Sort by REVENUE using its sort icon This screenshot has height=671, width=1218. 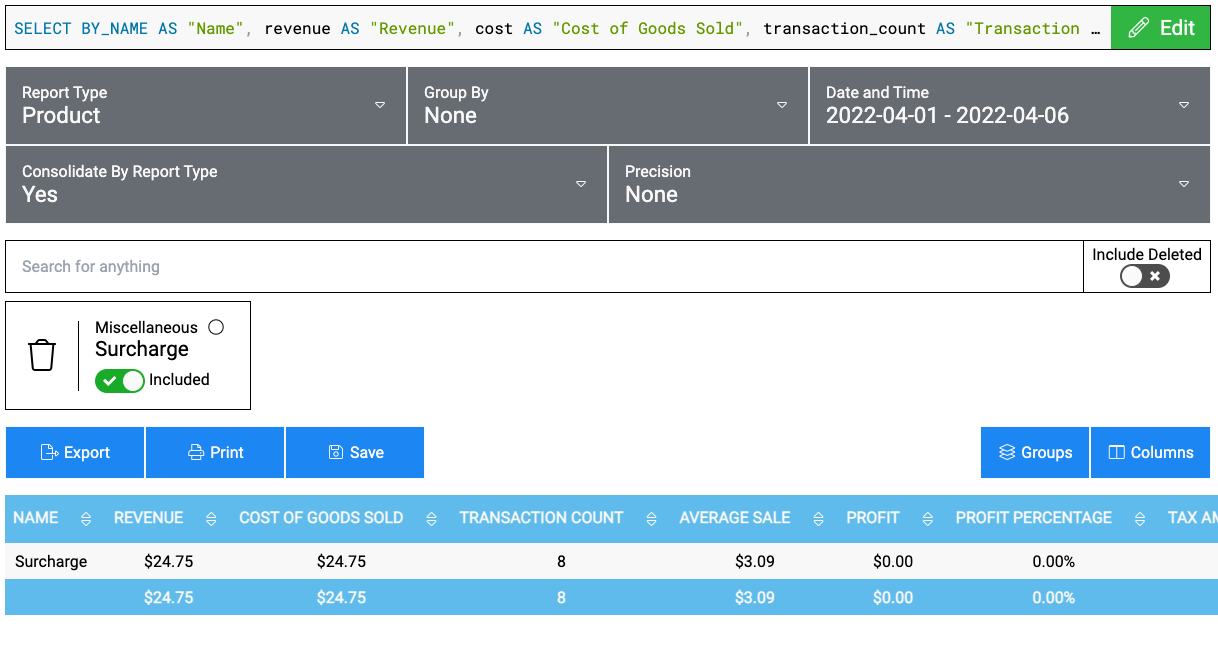[211, 518]
